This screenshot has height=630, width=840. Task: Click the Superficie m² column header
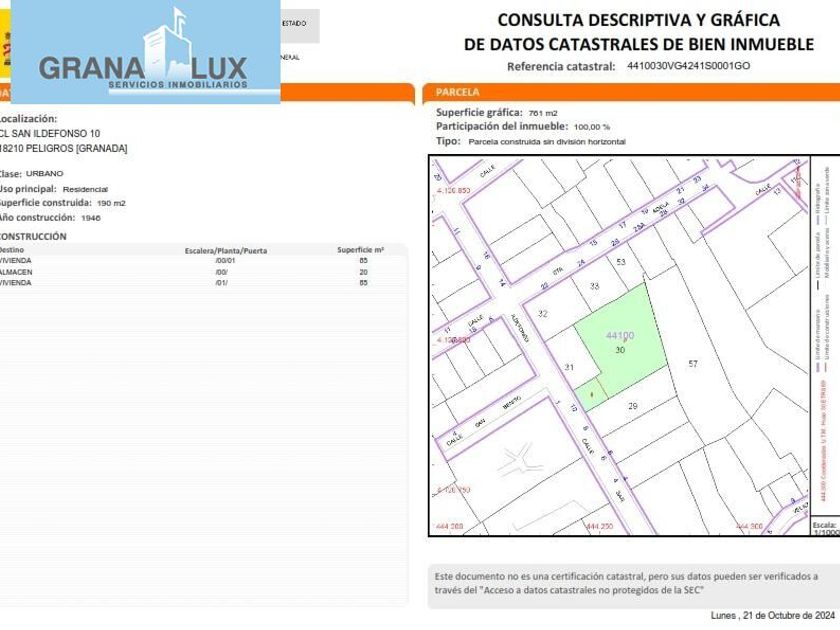(360, 250)
